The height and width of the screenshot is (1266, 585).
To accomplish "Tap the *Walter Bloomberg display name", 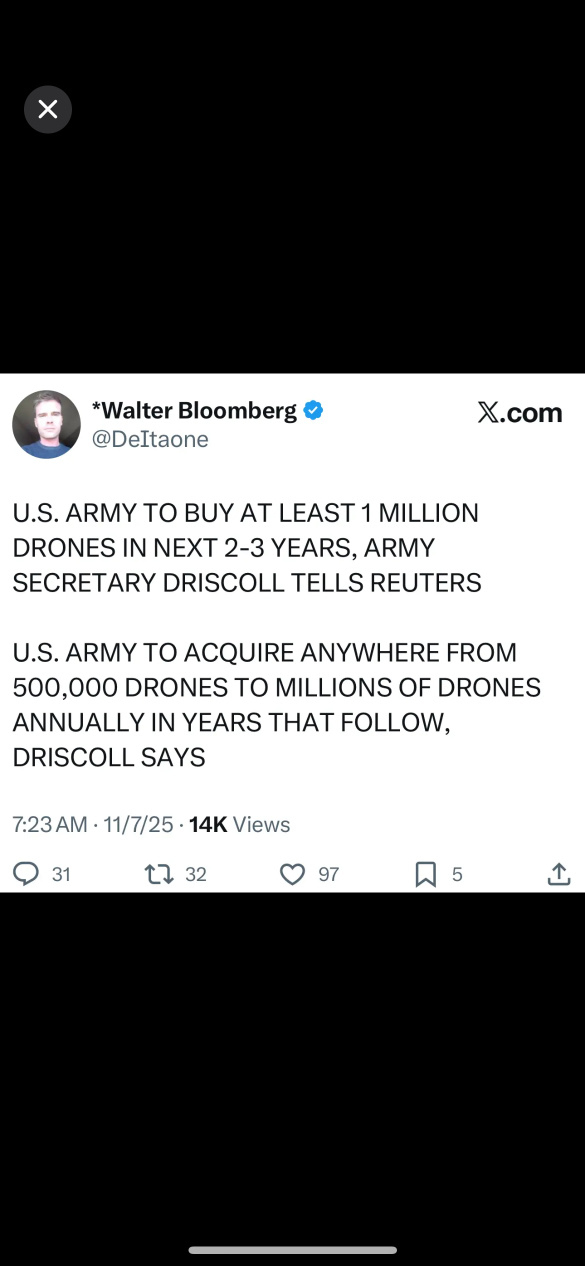I will 194,410.
